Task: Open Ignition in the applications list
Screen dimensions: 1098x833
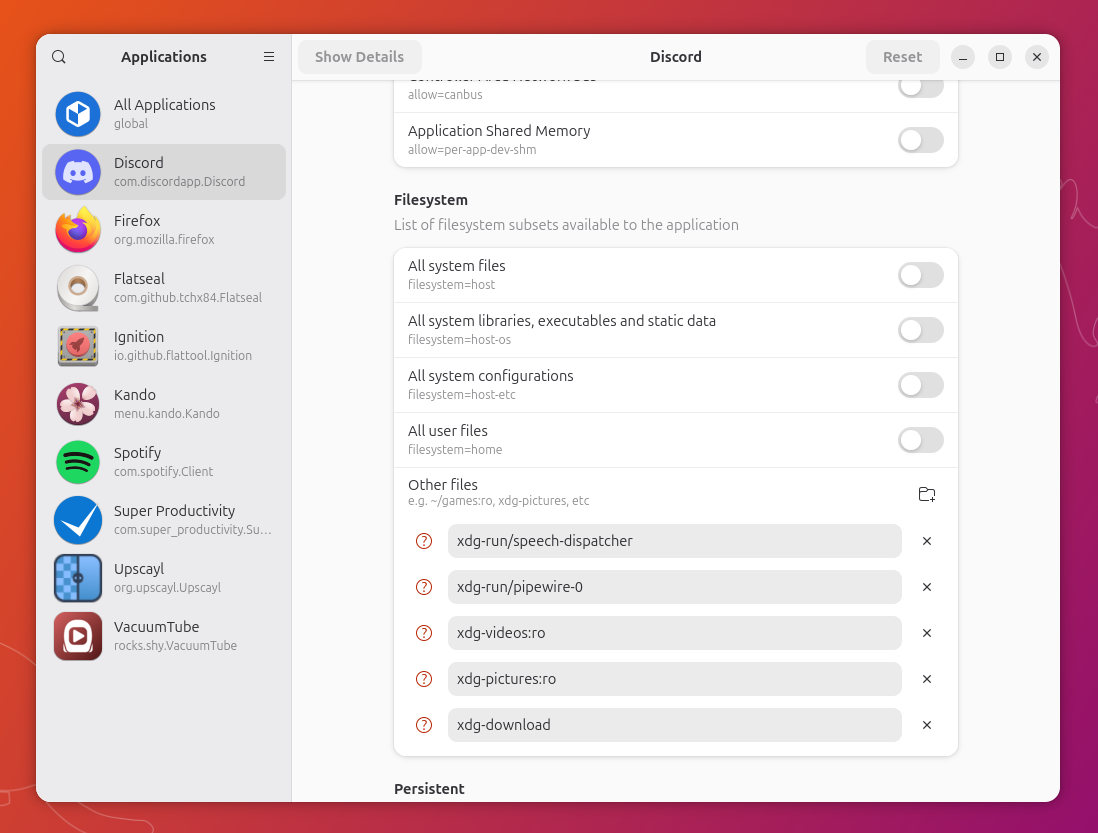Action: (164, 346)
